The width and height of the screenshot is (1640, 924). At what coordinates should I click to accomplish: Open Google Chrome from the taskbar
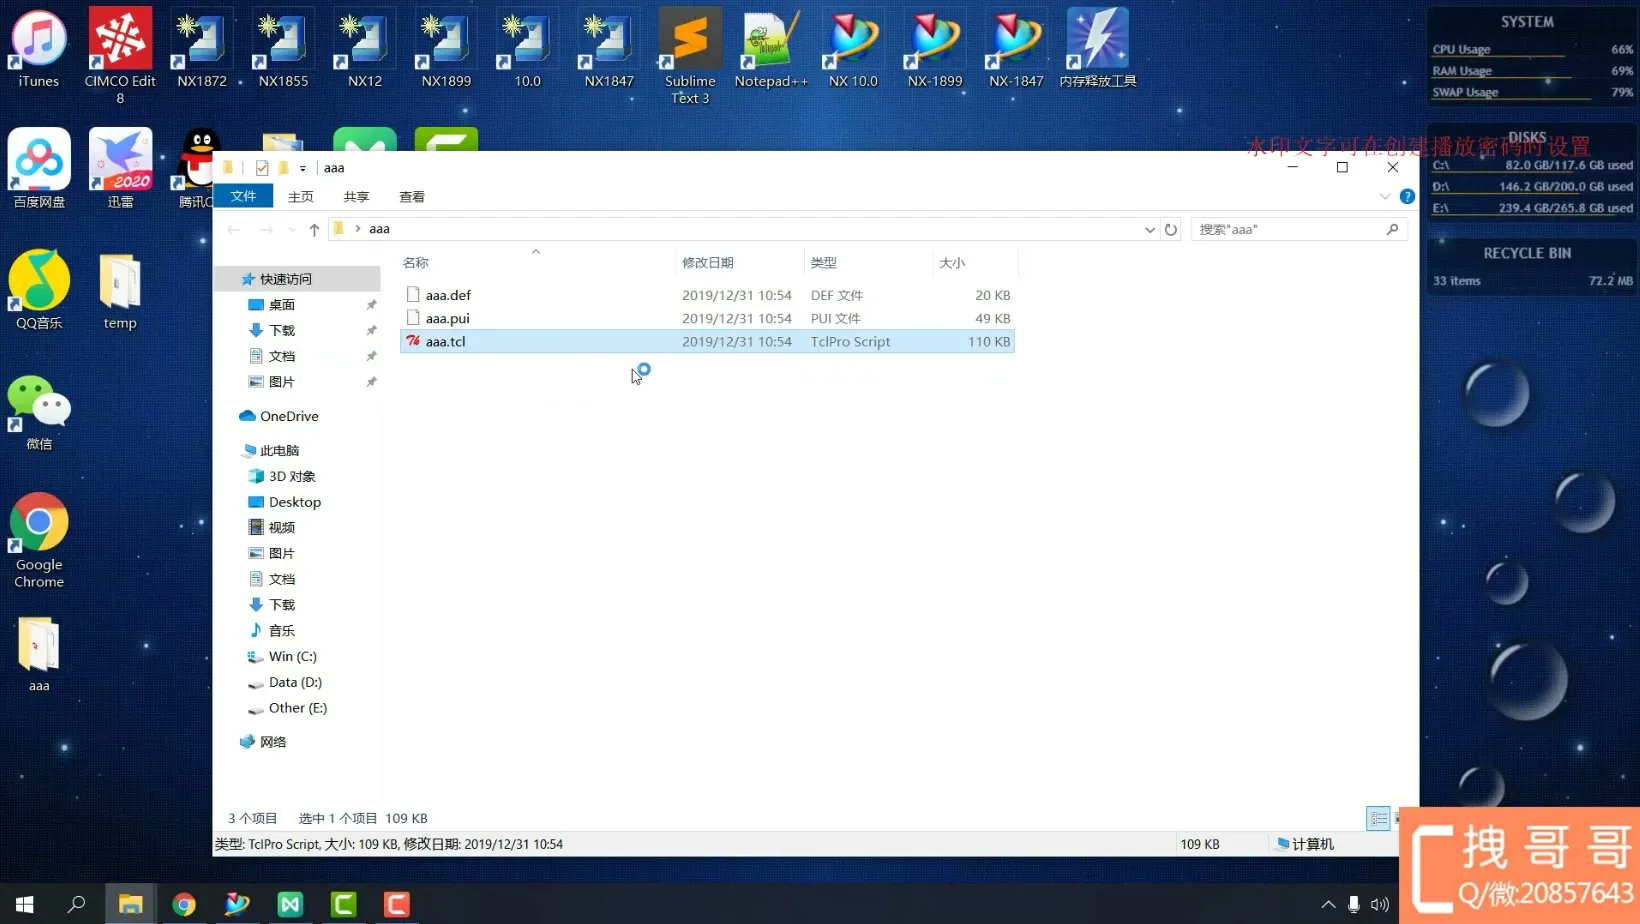point(184,905)
